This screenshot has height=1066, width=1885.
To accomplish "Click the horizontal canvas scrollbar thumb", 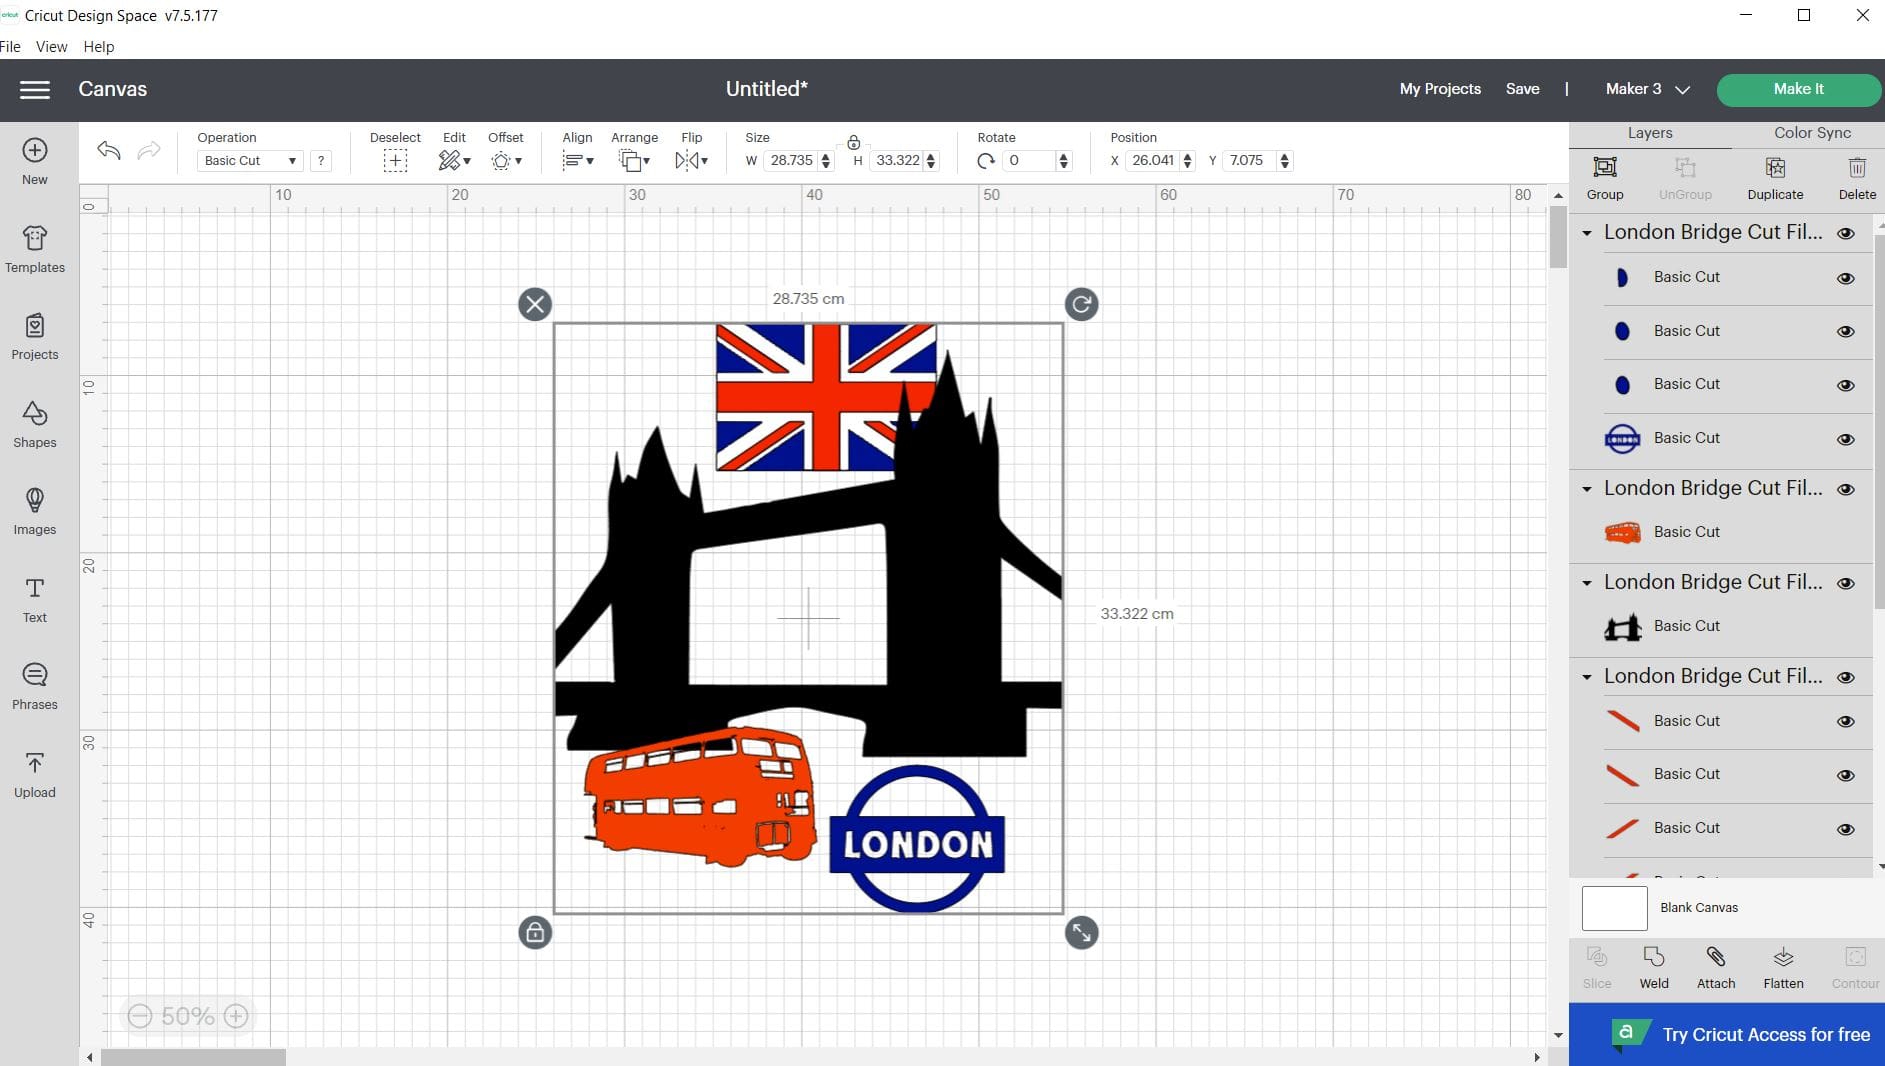I will (193, 1057).
